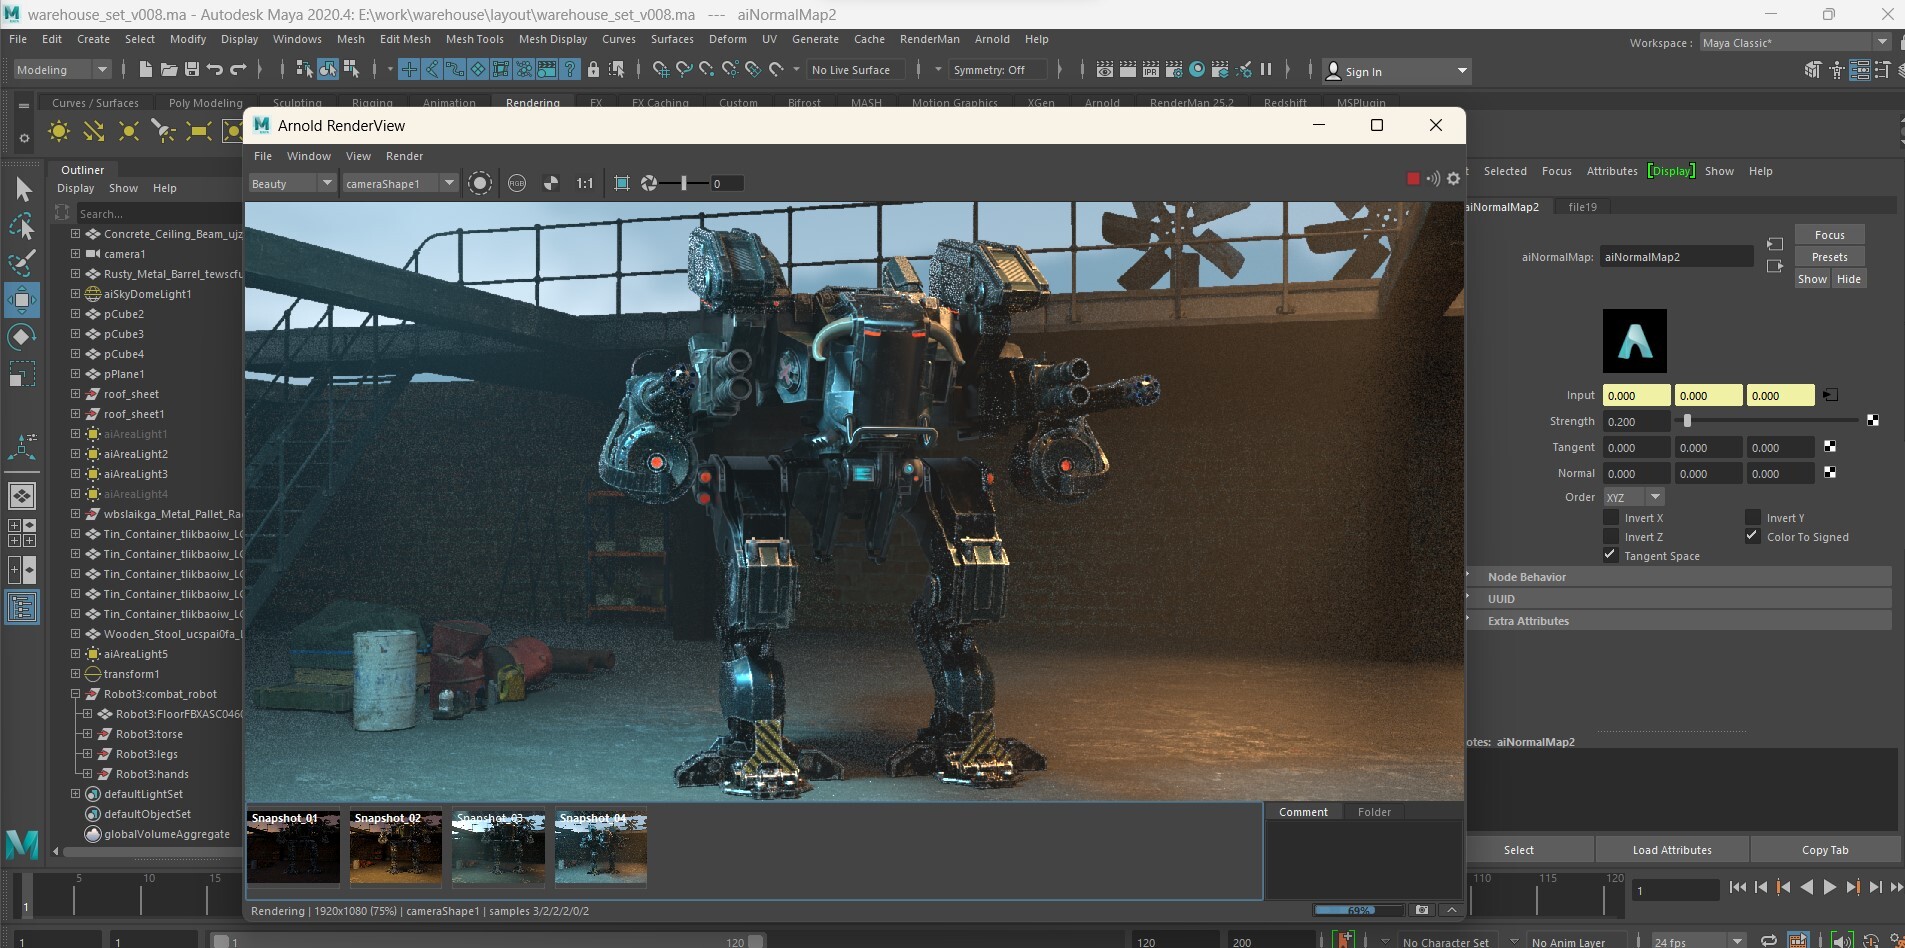
Task: Stop the render with the red stop icon
Action: coord(1412,179)
